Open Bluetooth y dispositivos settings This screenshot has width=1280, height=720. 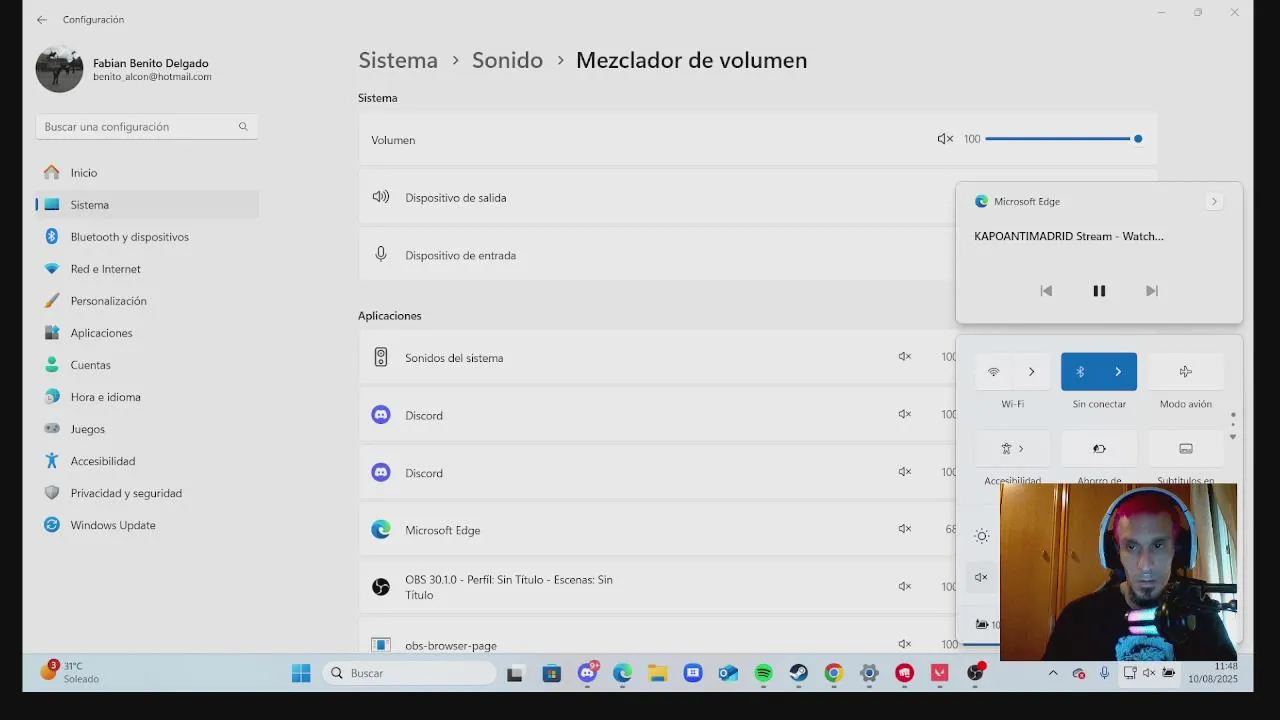[147, 237]
